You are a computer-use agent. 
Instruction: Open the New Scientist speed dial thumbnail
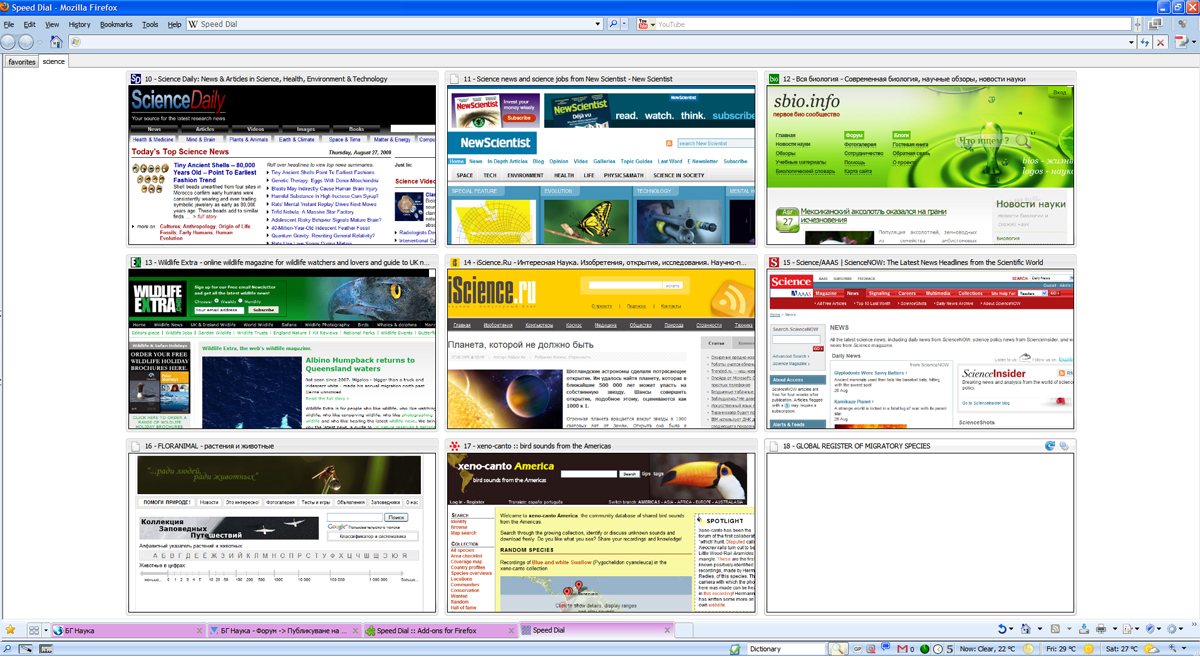point(601,165)
